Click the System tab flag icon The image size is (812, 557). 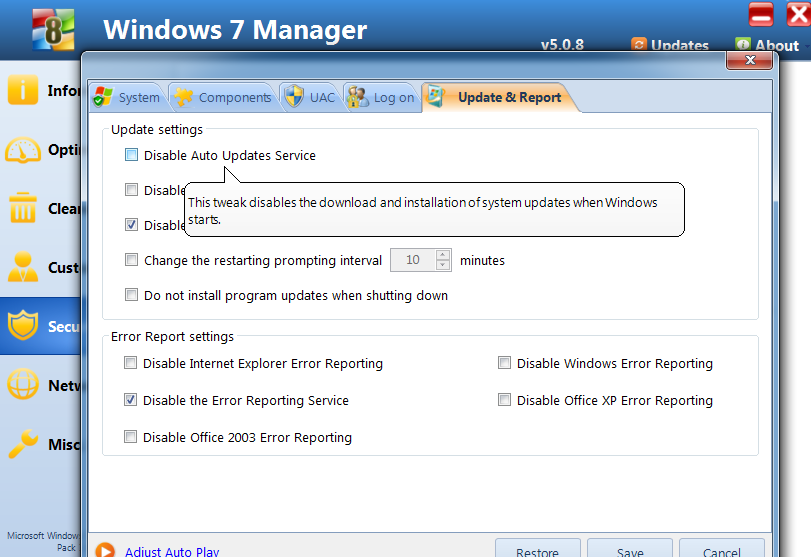(103, 97)
